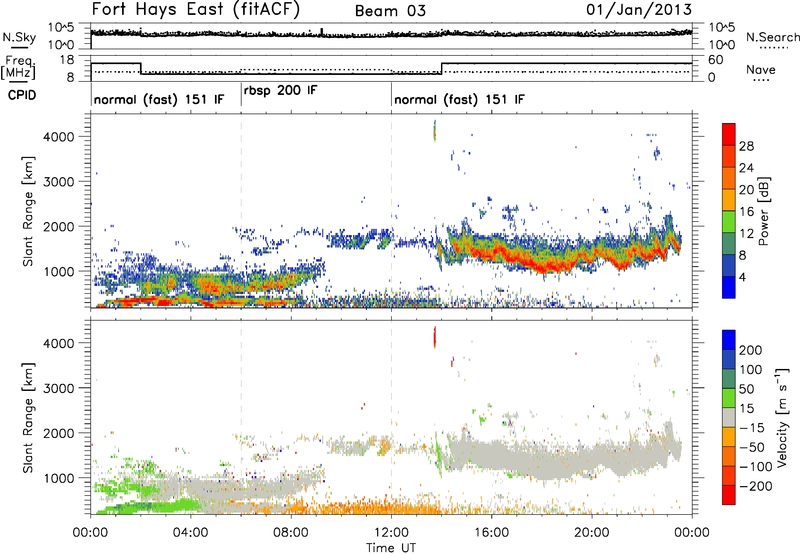
Task: Click the blue bottom of power color bar
Action: pos(729,287)
